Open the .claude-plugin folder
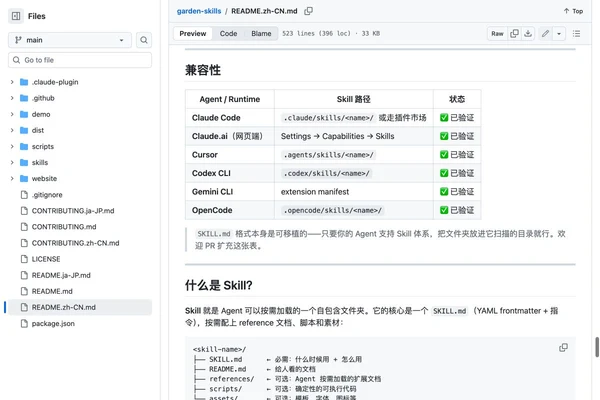600x400 pixels. [55, 82]
